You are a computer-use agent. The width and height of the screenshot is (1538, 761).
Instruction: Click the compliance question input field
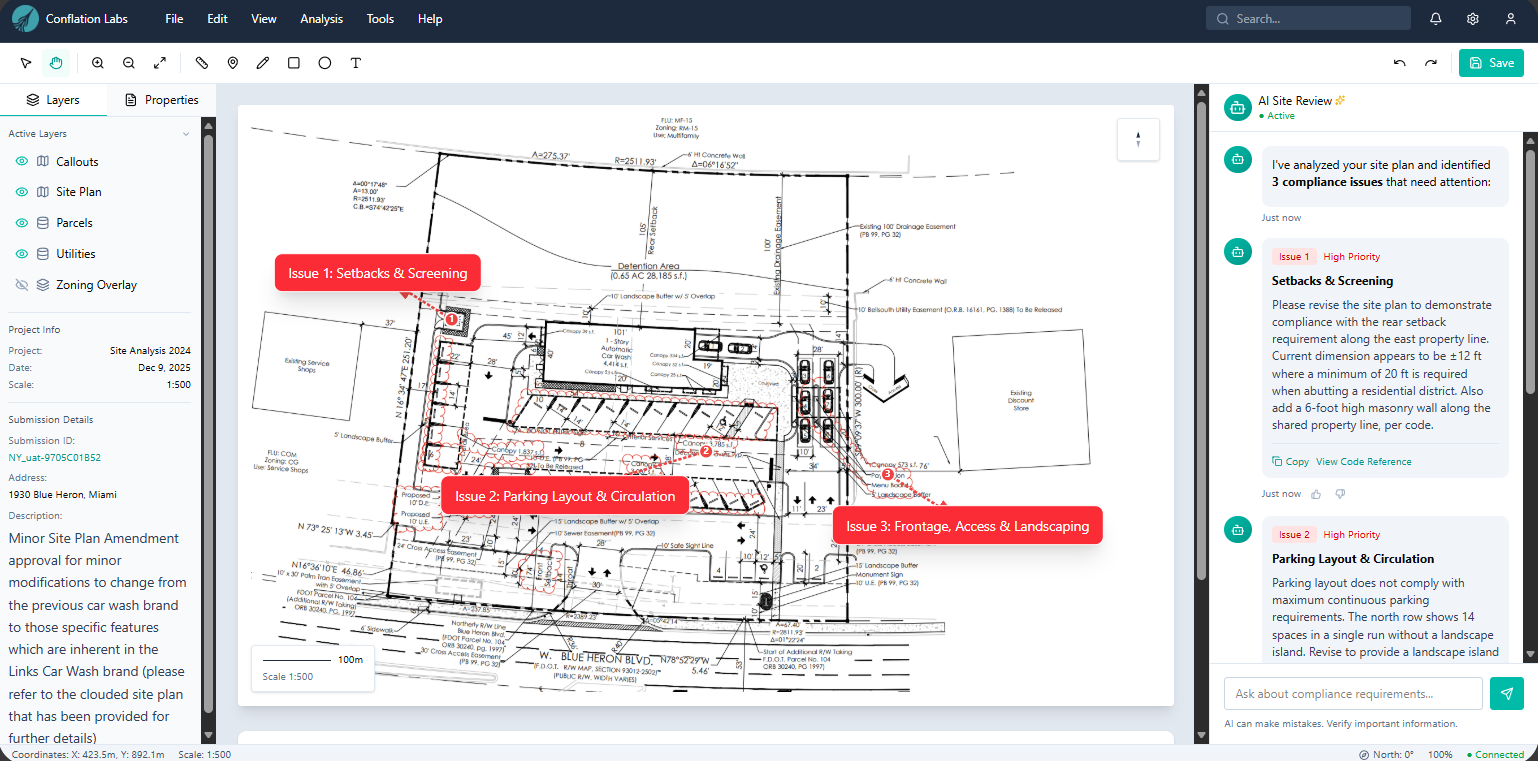click(x=1353, y=693)
